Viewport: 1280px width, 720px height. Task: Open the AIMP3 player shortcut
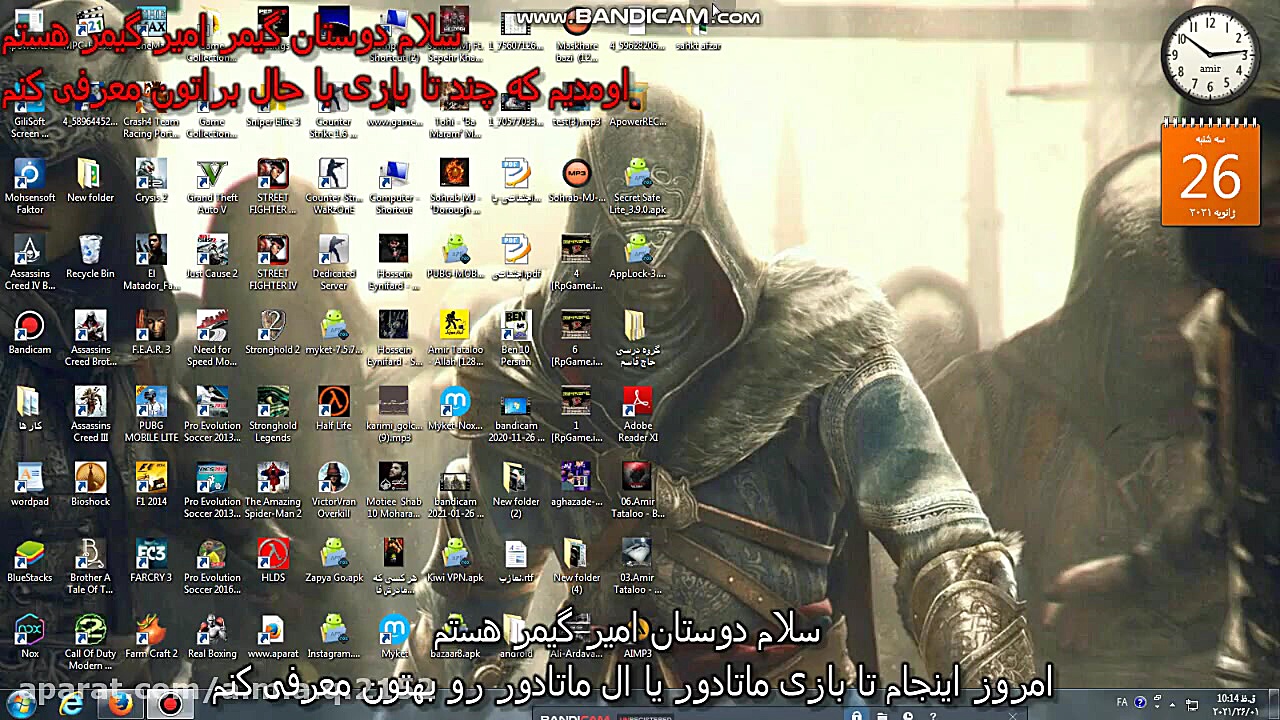(637, 637)
